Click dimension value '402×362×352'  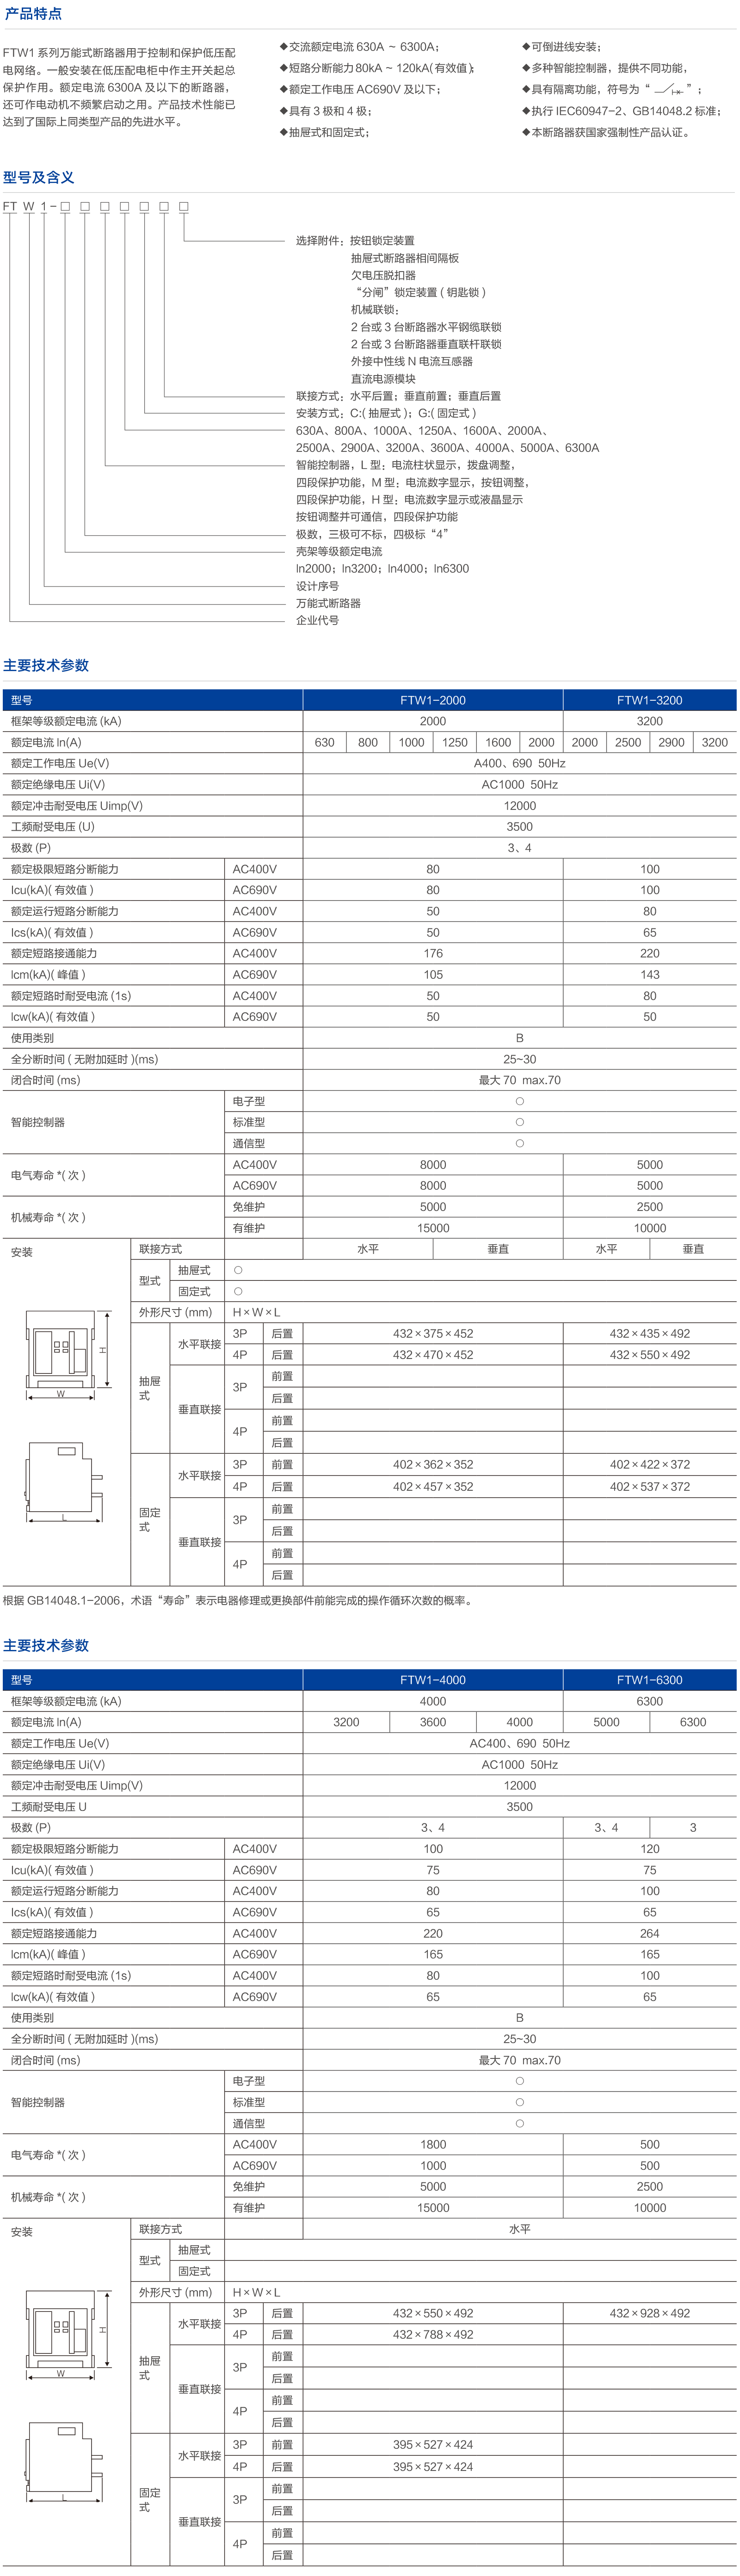pos(433,1464)
